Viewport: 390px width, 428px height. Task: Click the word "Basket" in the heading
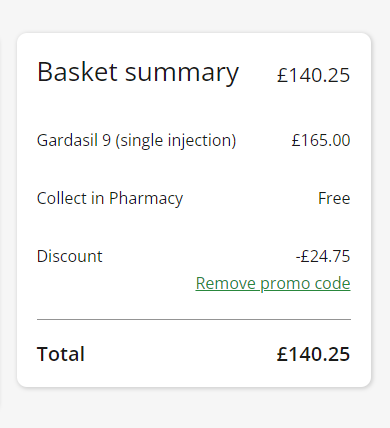(77, 72)
